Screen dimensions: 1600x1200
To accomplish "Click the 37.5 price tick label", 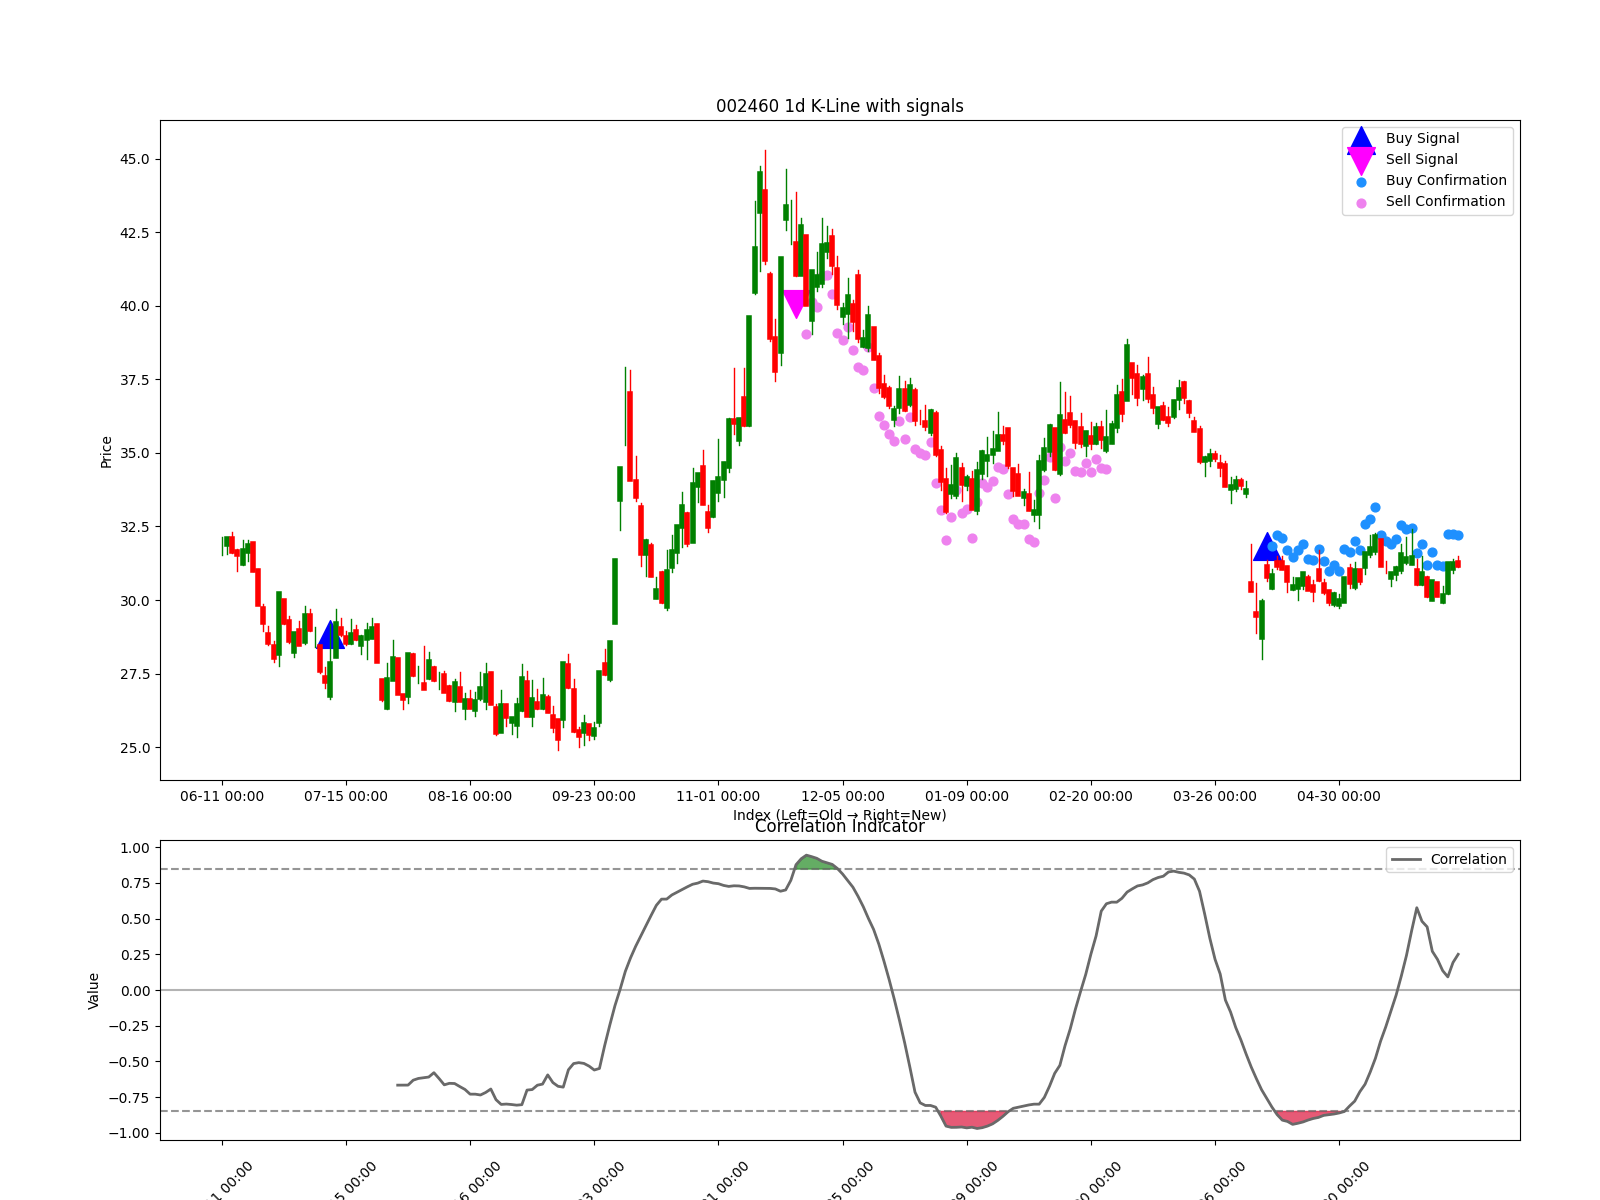I will 133,380.
